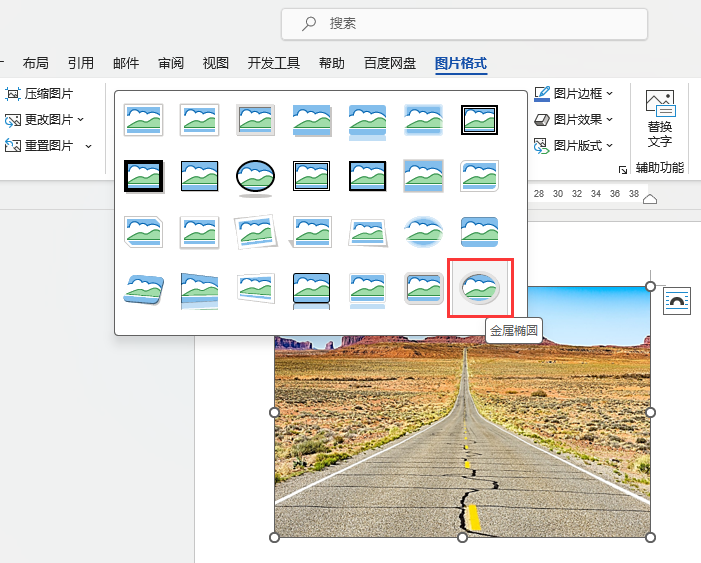Apply the beveled matte white picture style
The image size is (701, 563).
point(199,120)
